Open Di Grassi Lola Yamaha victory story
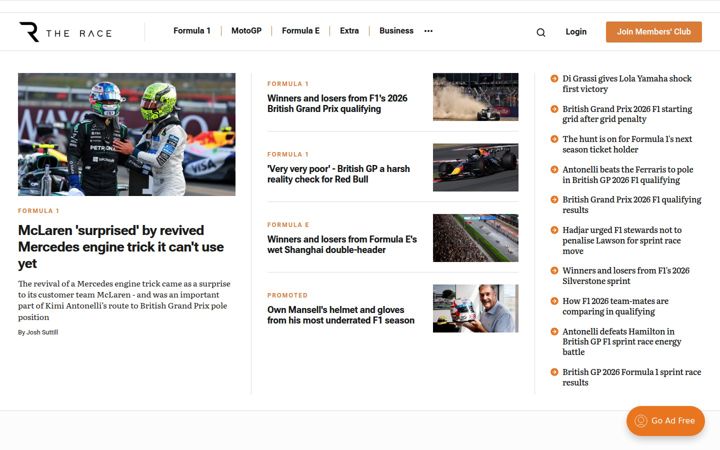 pos(627,84)
